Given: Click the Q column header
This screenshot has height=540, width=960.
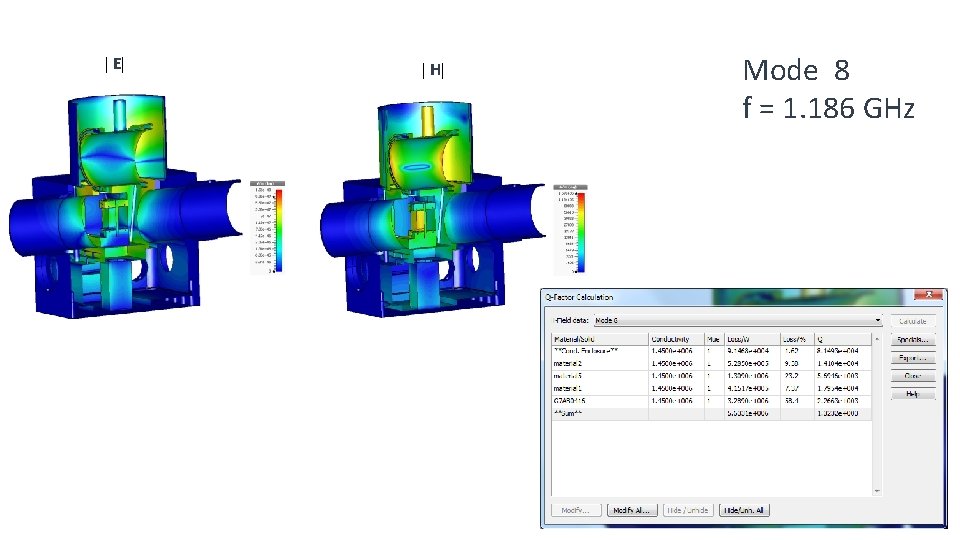Looking at the screenshot, I should tap(842, 339).
